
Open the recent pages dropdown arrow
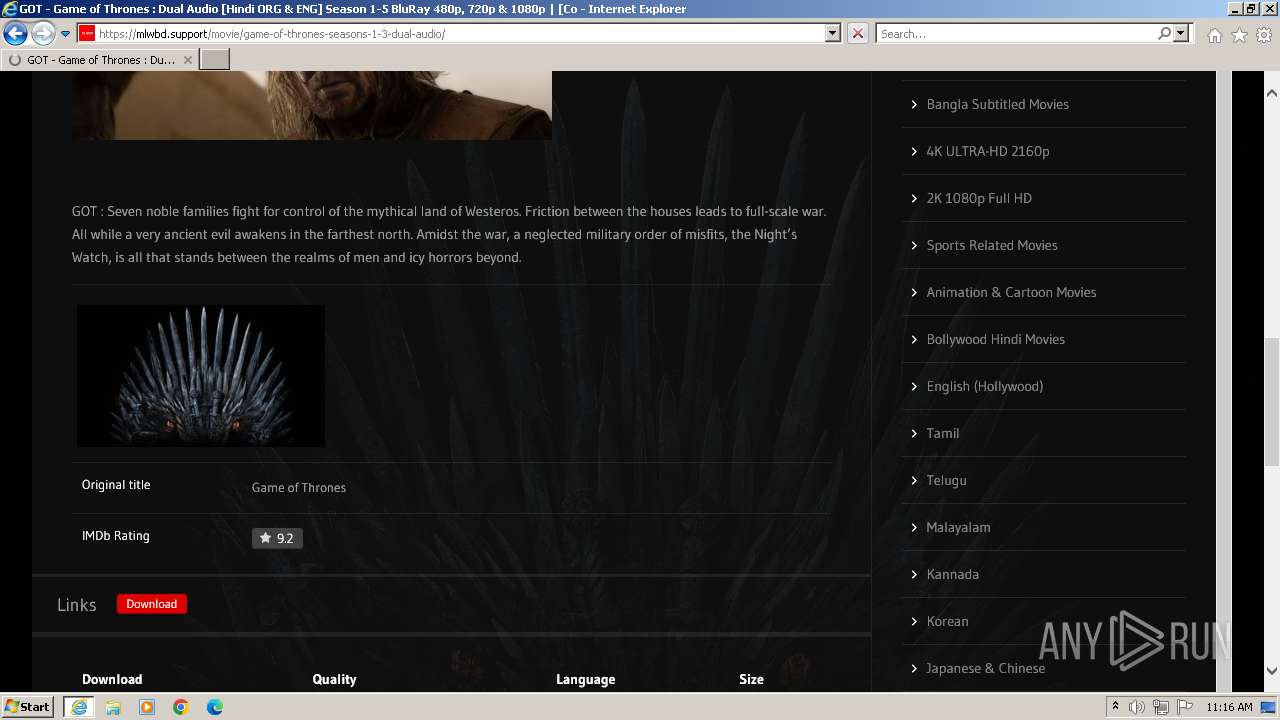65,34
